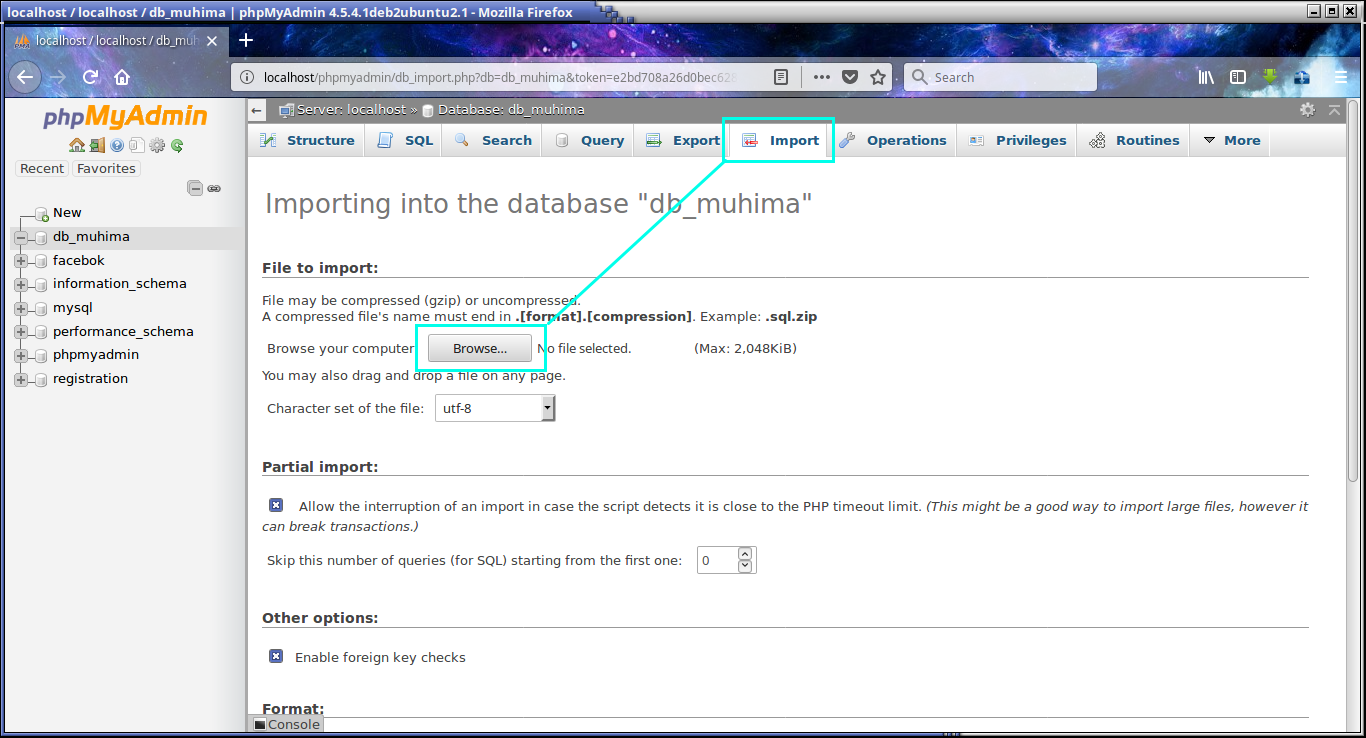
Task: Save page to Pocket icon
Action: pos(850,77)
